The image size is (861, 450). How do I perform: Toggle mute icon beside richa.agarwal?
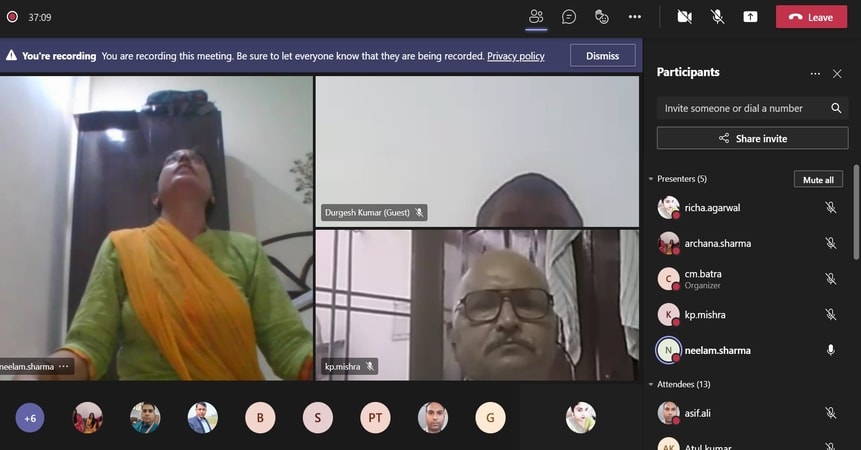(830, 208)
